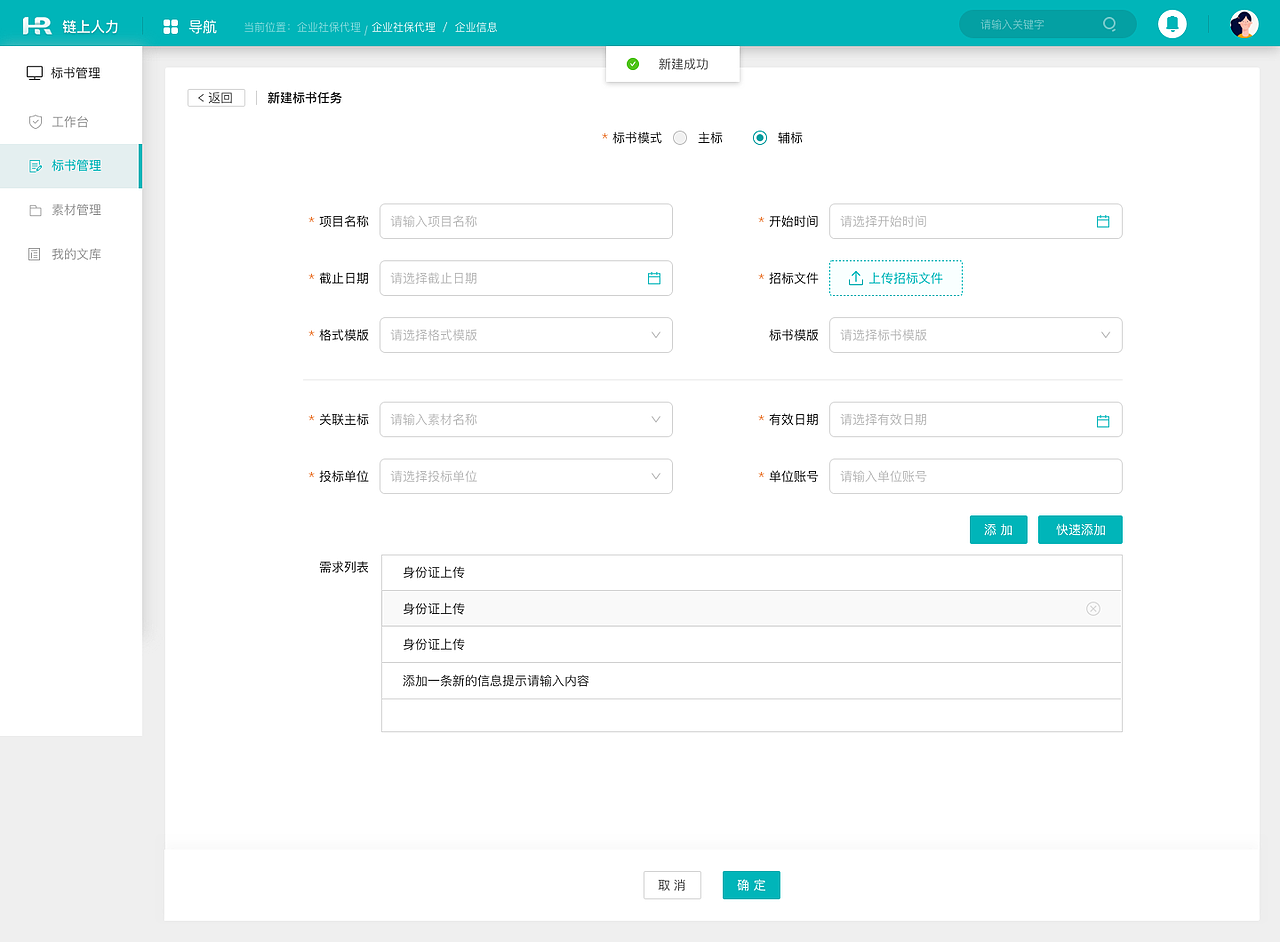Click the 导航 grid icon in the top bar

click(172, 24)
